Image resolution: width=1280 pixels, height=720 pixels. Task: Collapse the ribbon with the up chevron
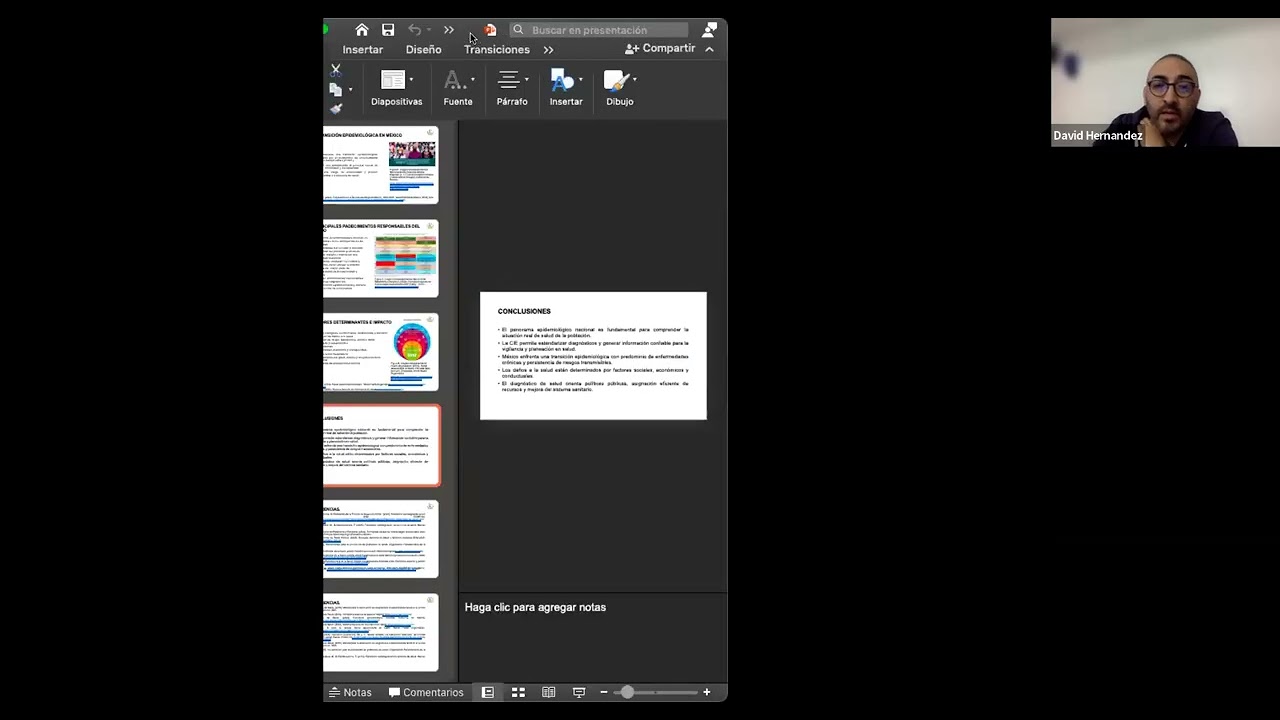[709, 49]
